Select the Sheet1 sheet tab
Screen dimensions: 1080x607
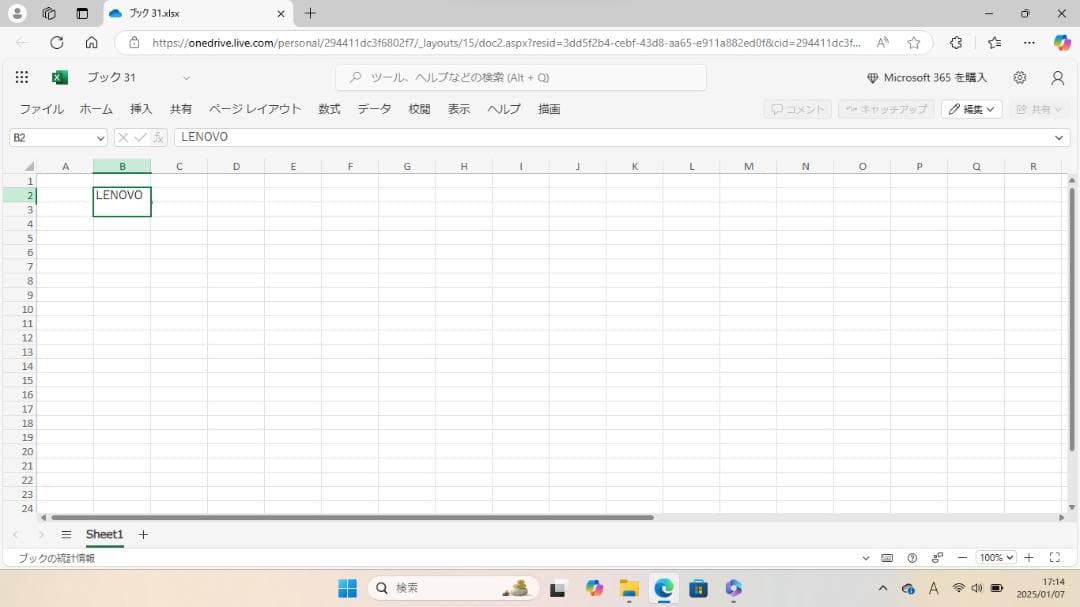pos(104,534)
